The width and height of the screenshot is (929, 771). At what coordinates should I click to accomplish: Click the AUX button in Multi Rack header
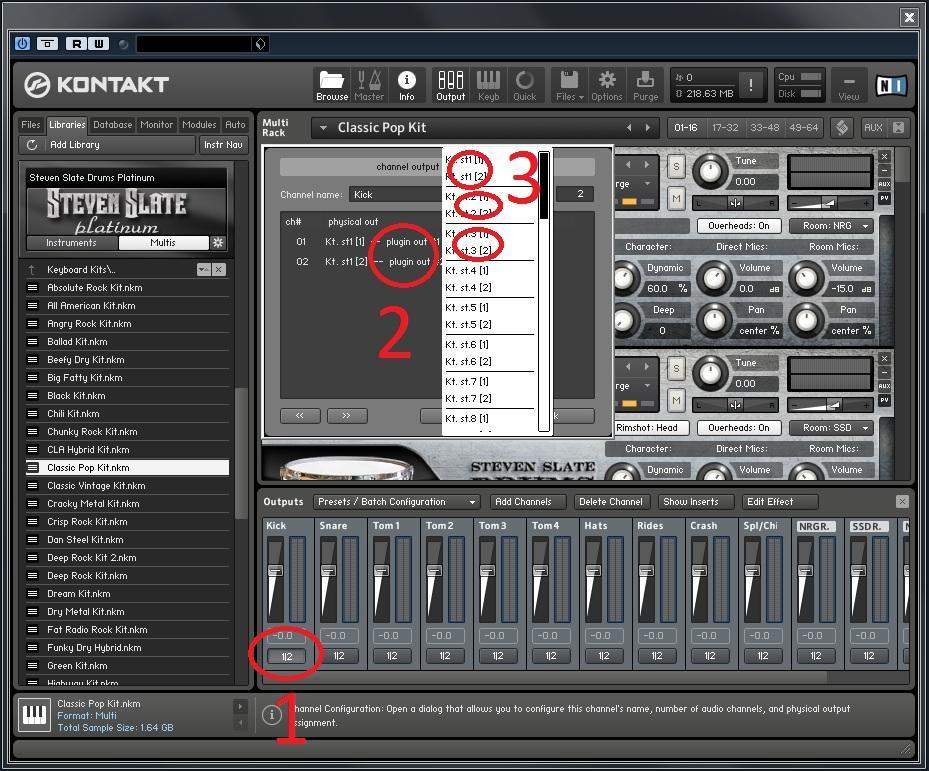873,127
